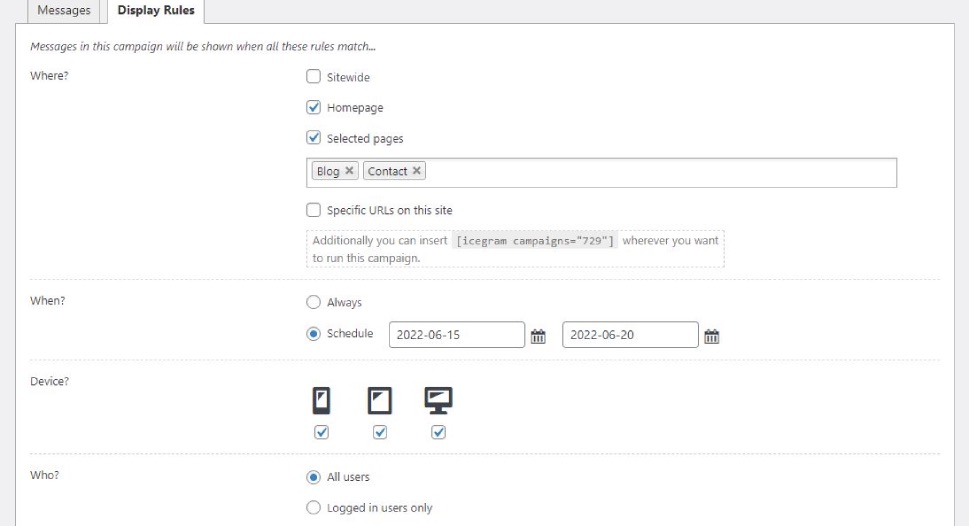Open the Display Rules tab
The image size is (969, 526).
point(156,11)
